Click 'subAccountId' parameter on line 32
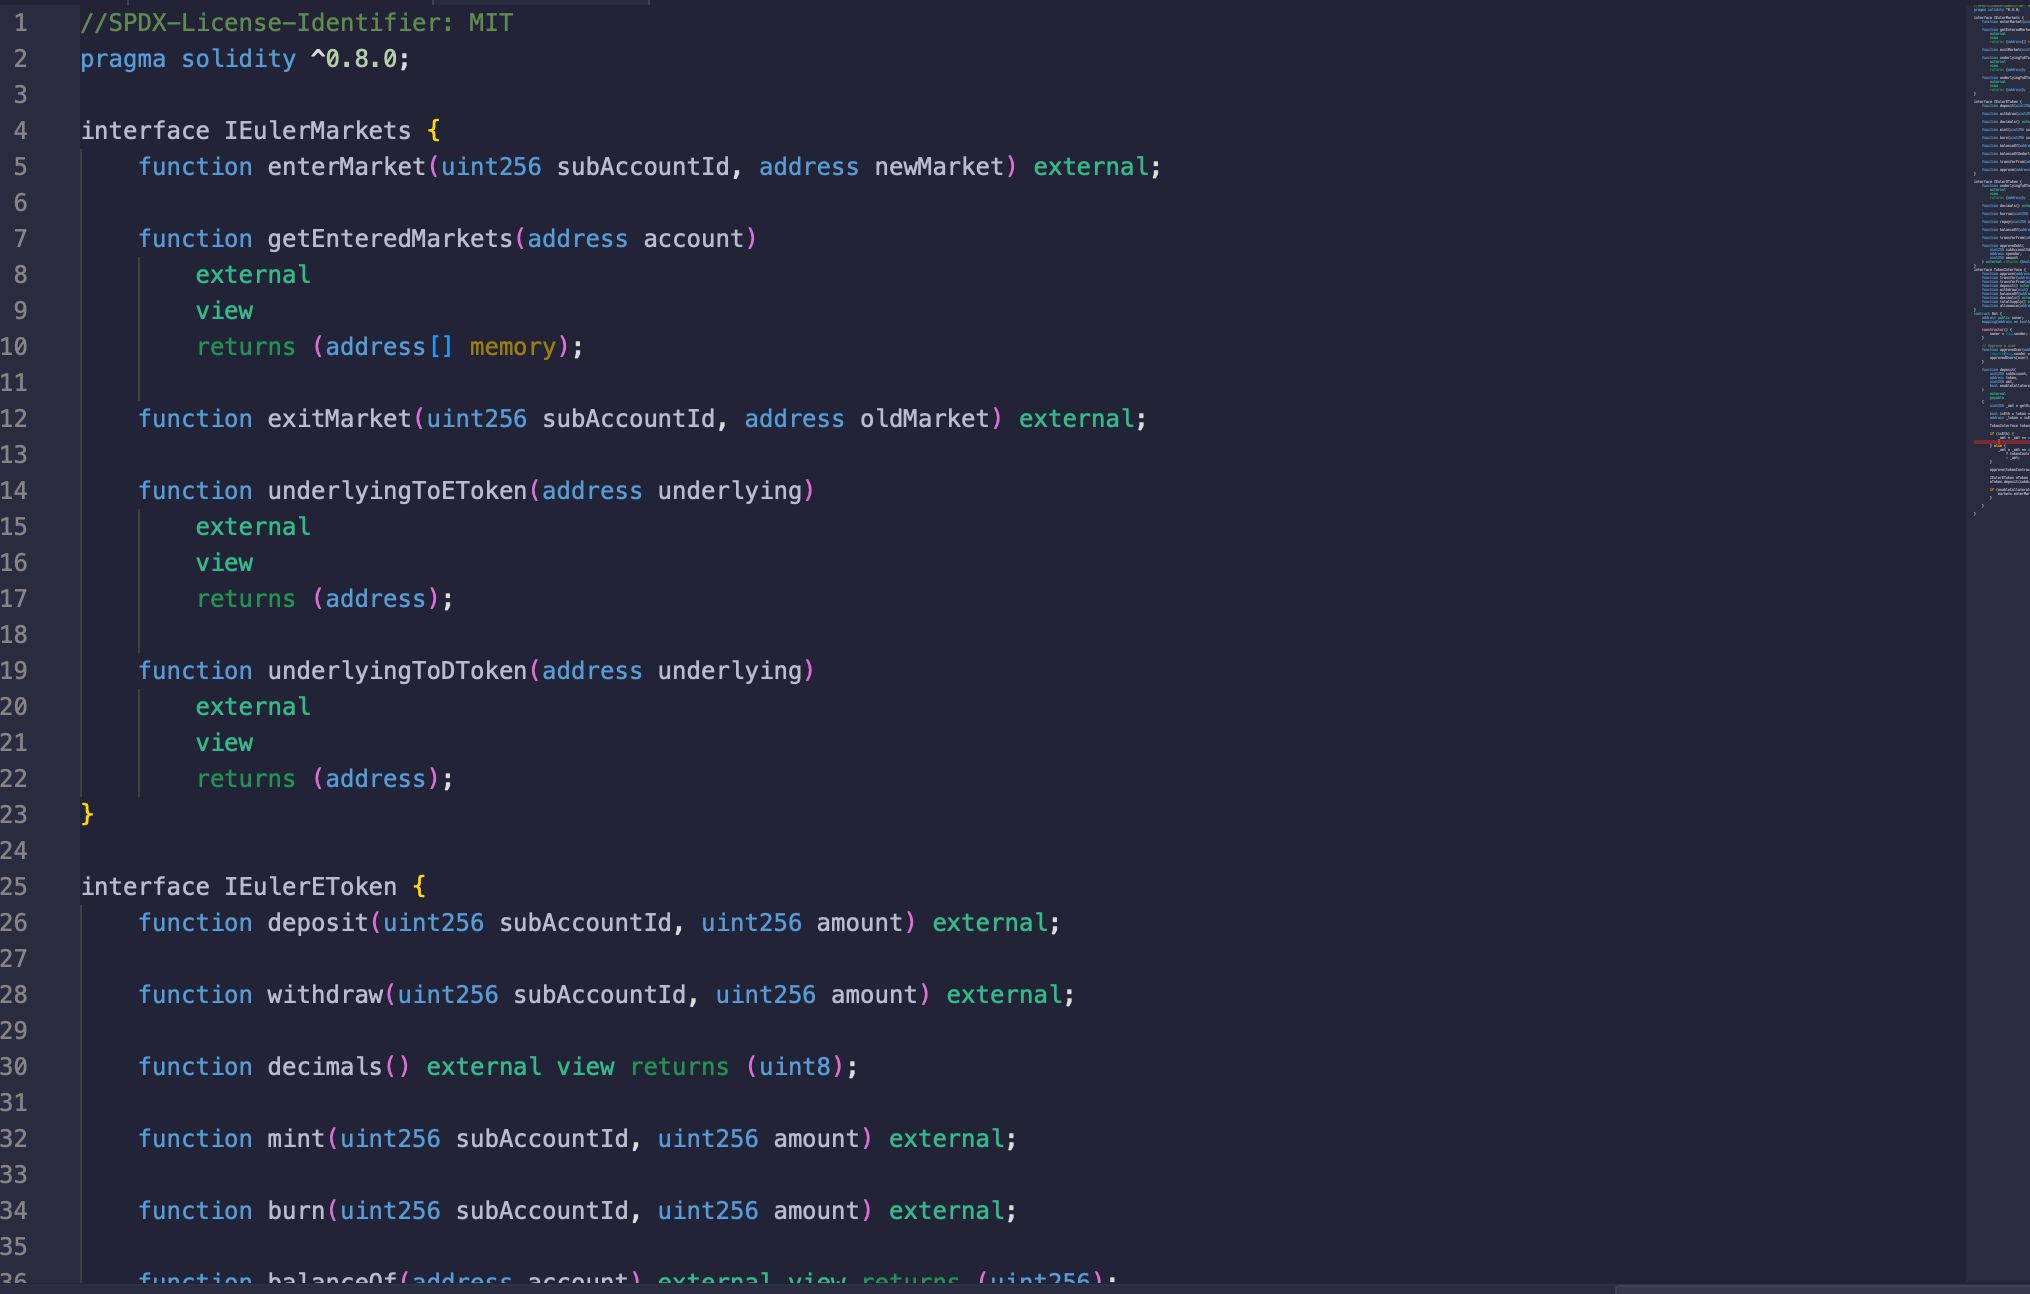Viewport: 2030px width, 1294px height. click(542, 1138)
